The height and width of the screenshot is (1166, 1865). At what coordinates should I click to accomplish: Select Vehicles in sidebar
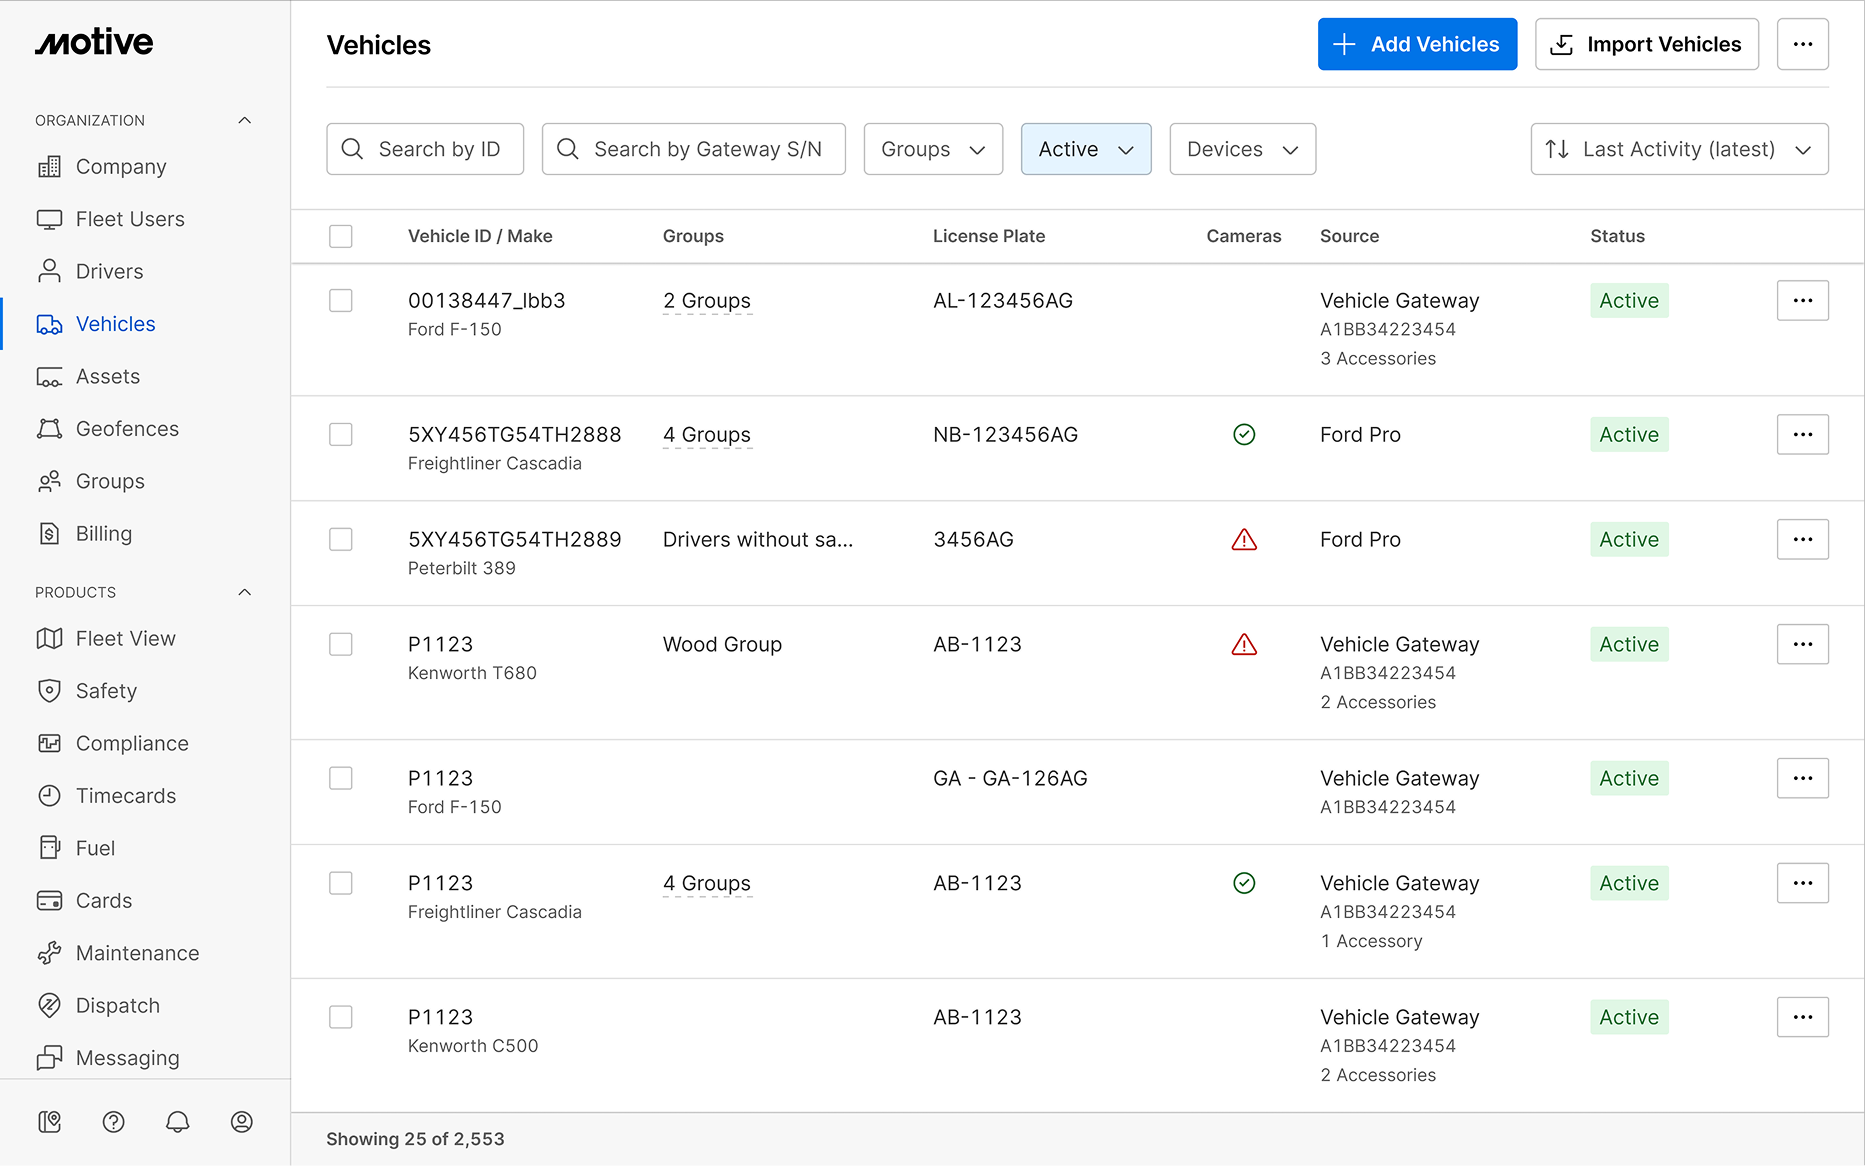point(116,324)
